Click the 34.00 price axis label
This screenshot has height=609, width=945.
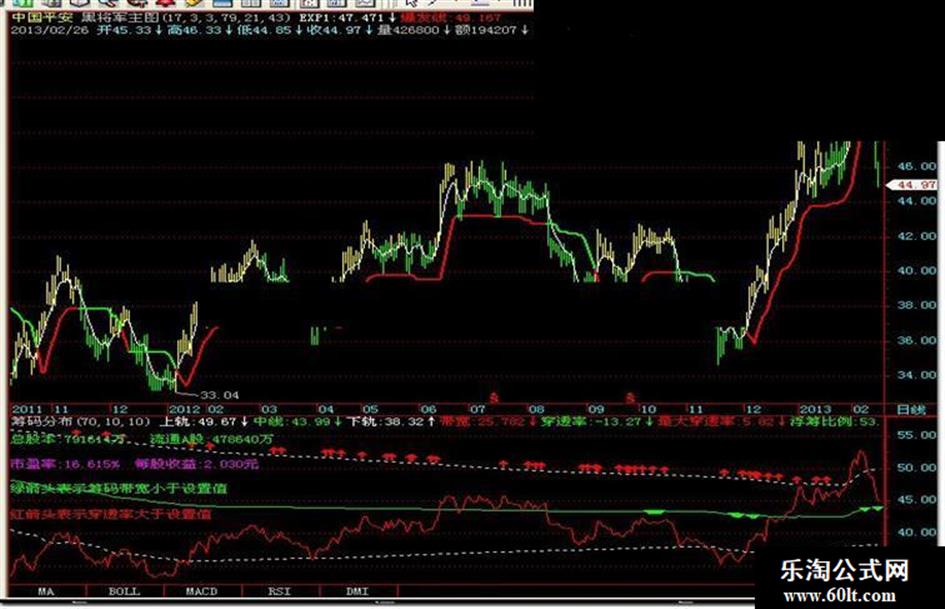(917, 374)
